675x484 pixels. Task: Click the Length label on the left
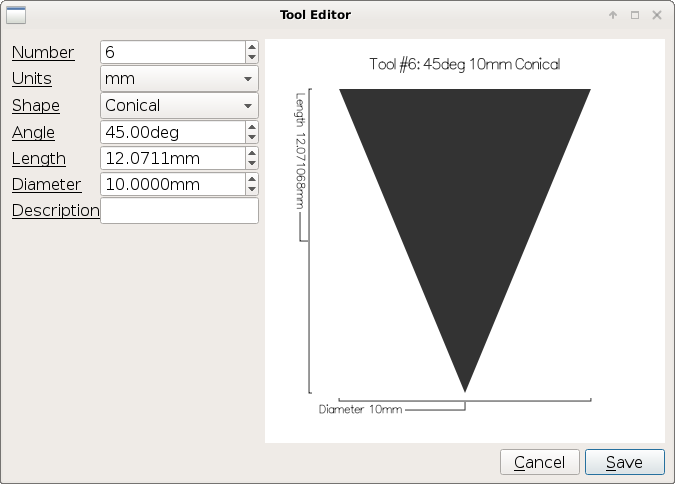[39, 159]
